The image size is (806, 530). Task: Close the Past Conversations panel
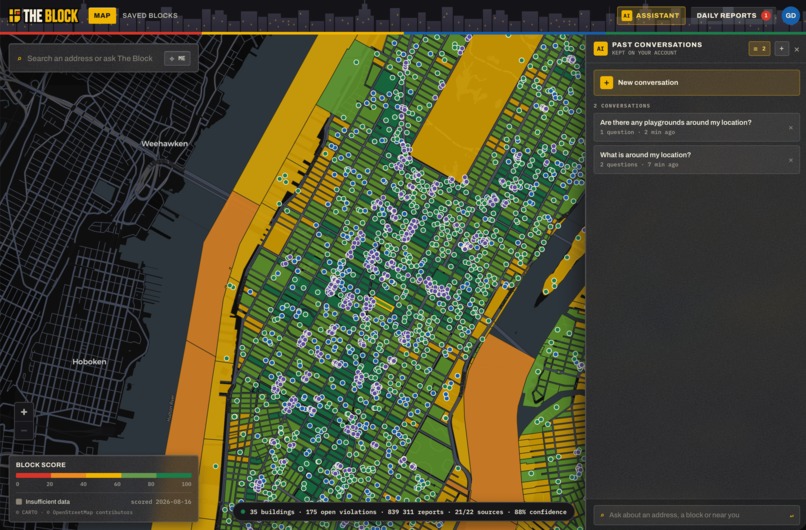(x=797, y=49)
